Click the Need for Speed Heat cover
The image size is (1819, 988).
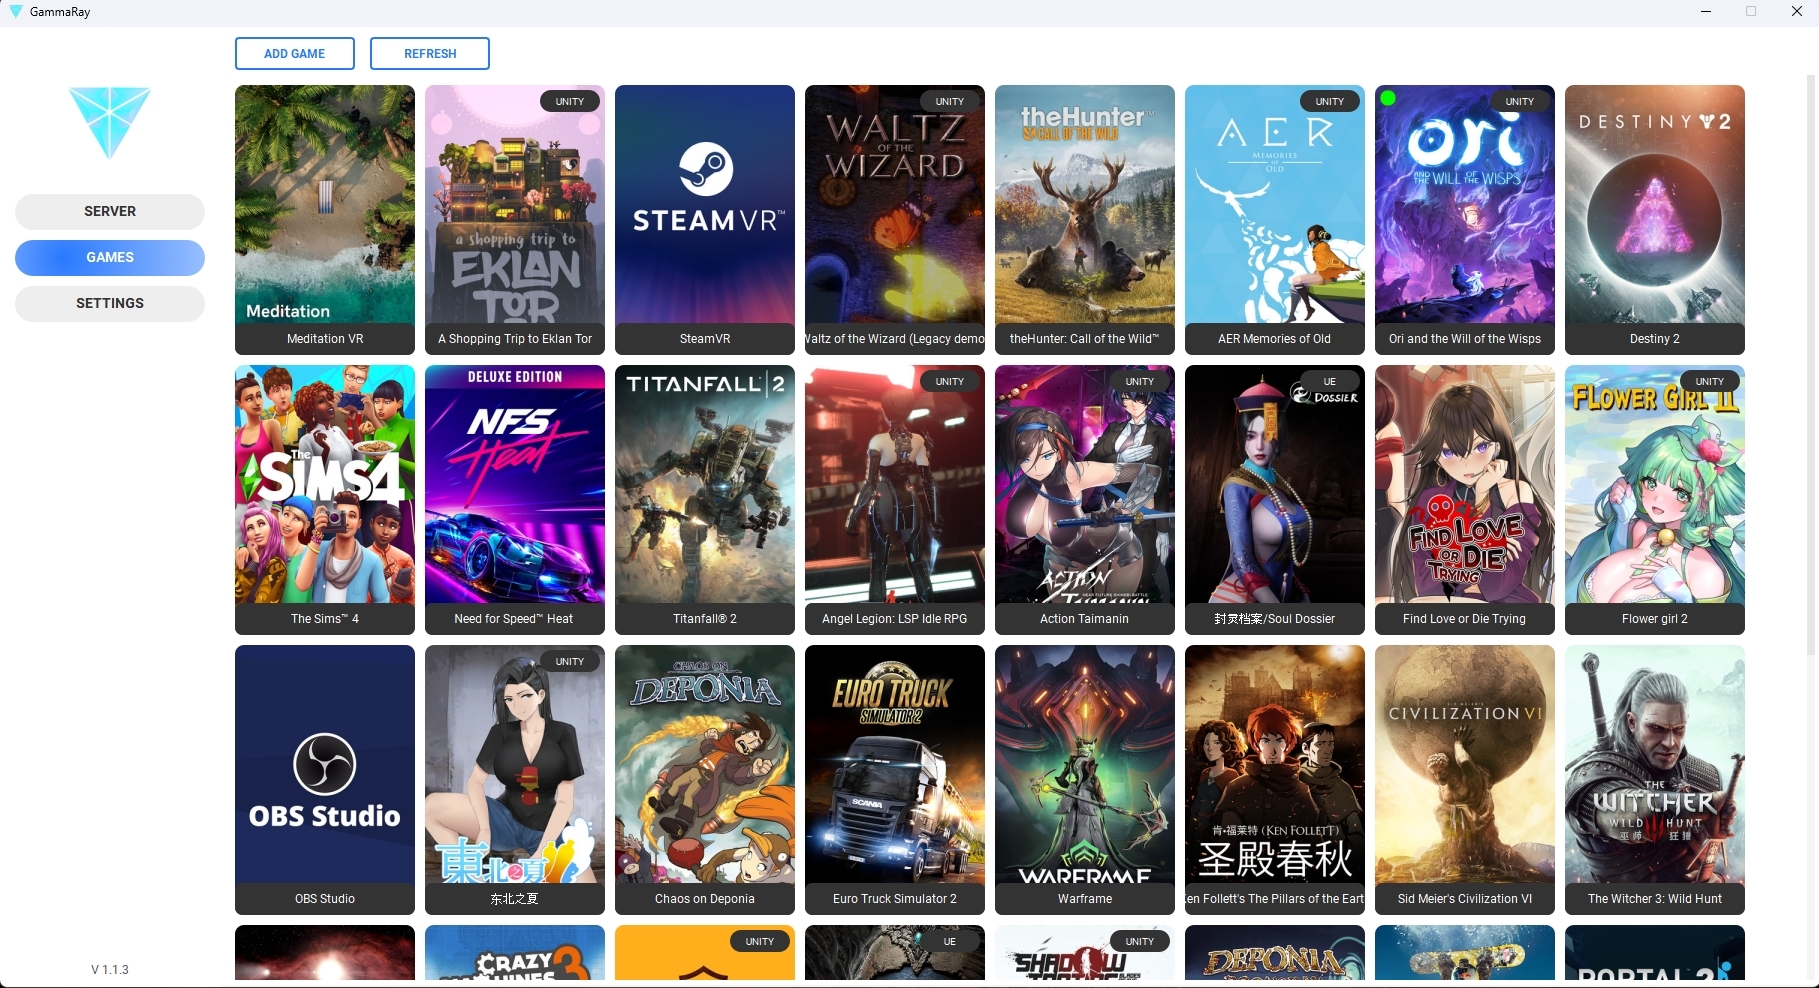click(514, 485)
